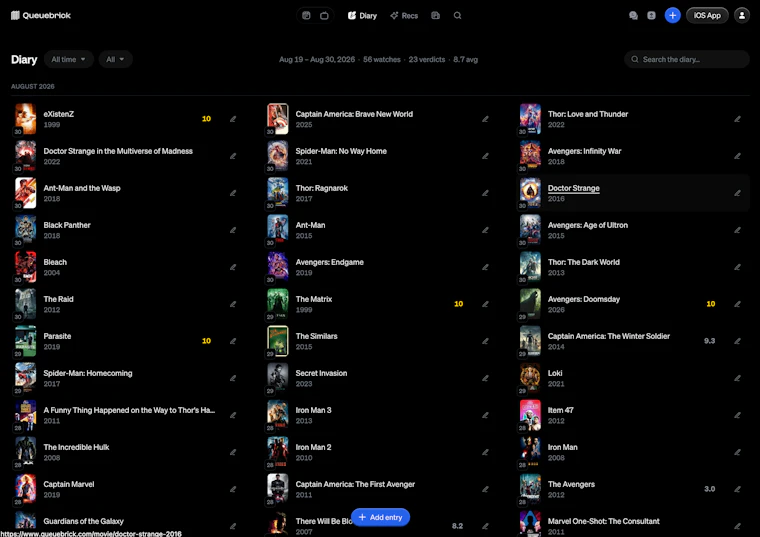Expand the All time dropdown
This screenshot has width=760, height=537.
[x=69, y=59]
